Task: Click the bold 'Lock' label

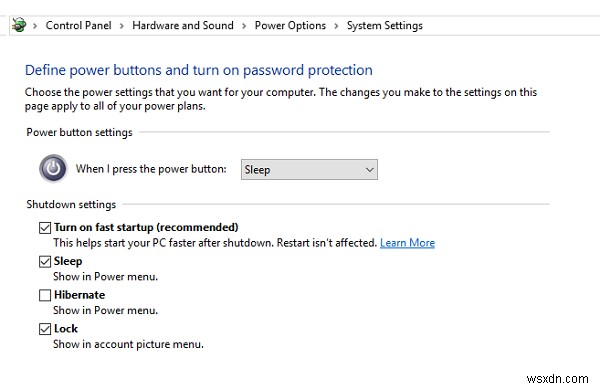Action: (x=66, y=329)
